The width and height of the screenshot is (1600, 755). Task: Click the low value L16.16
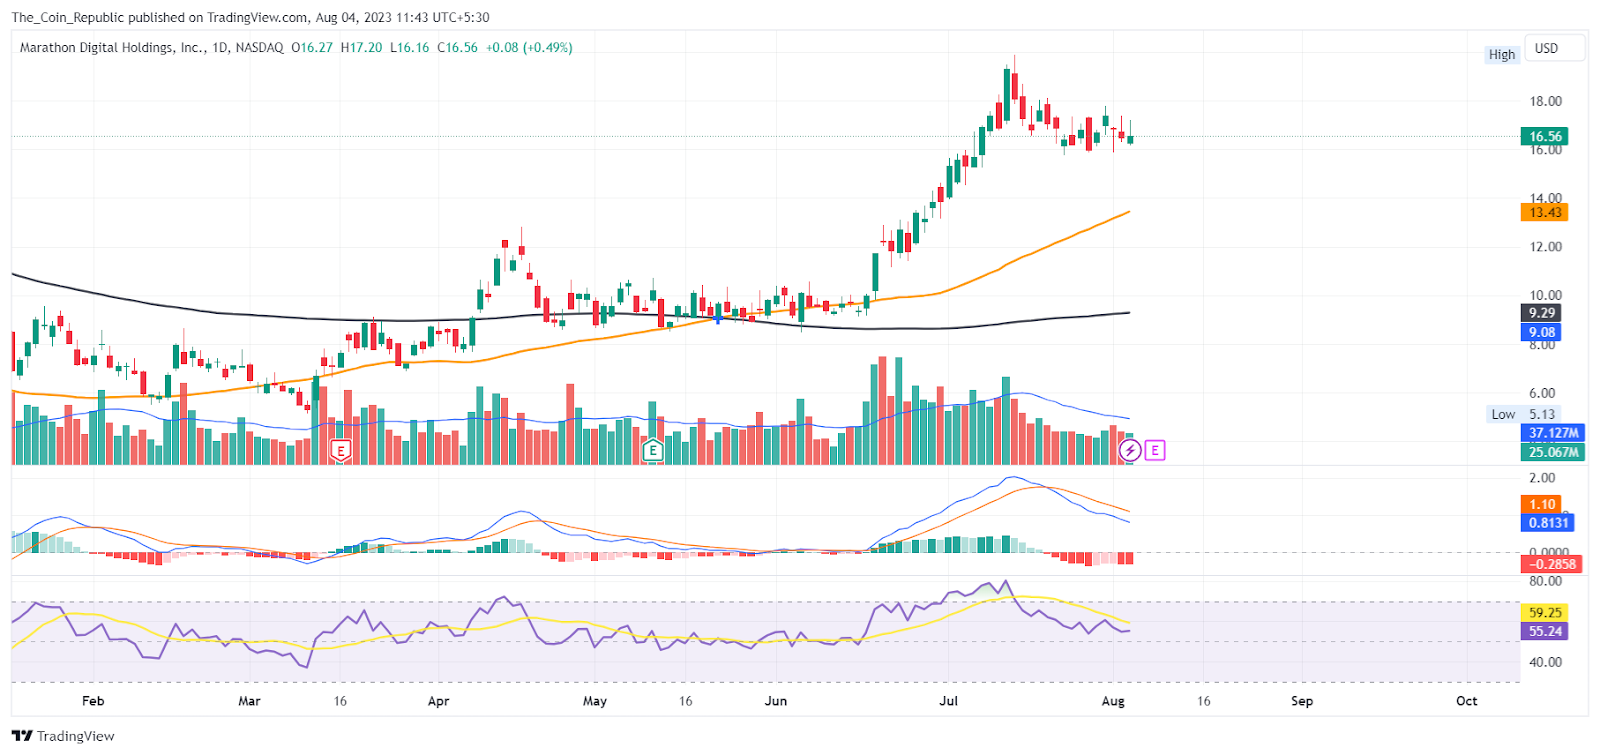[409, 47]
